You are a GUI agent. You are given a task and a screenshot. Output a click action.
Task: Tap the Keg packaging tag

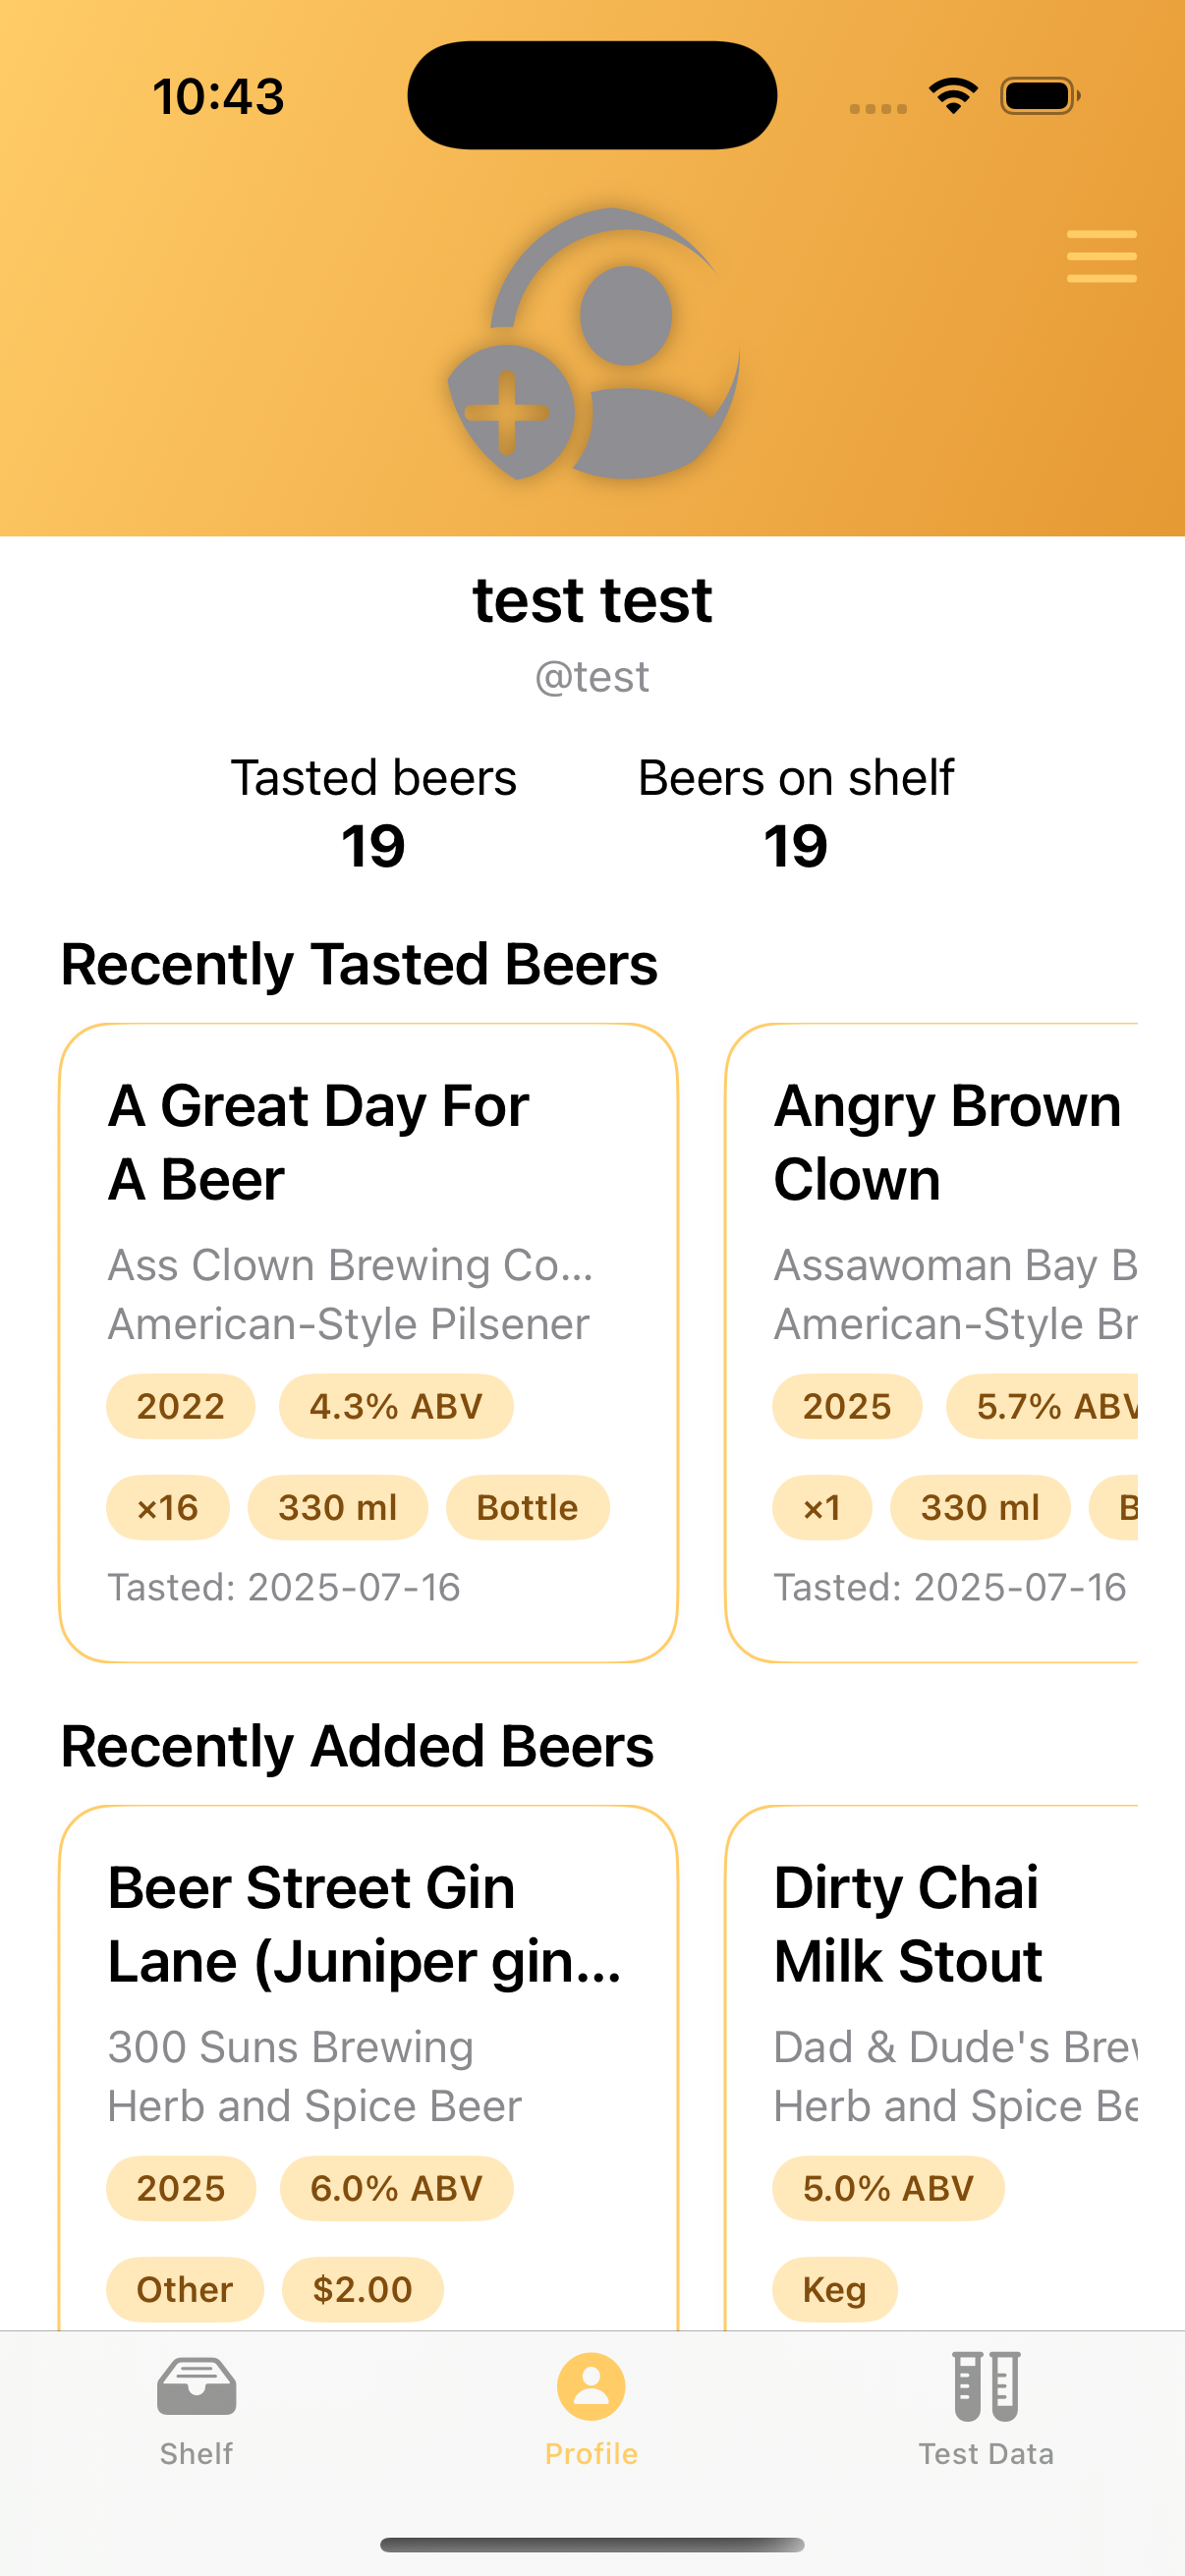[834, 2289]
